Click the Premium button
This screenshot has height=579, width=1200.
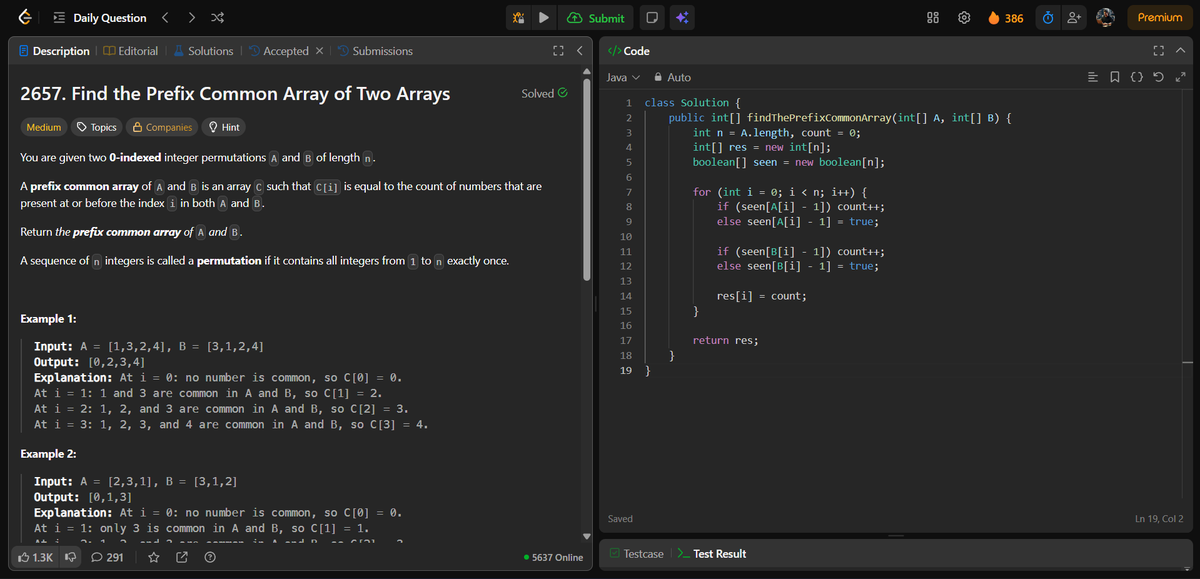click(1160, 18)
